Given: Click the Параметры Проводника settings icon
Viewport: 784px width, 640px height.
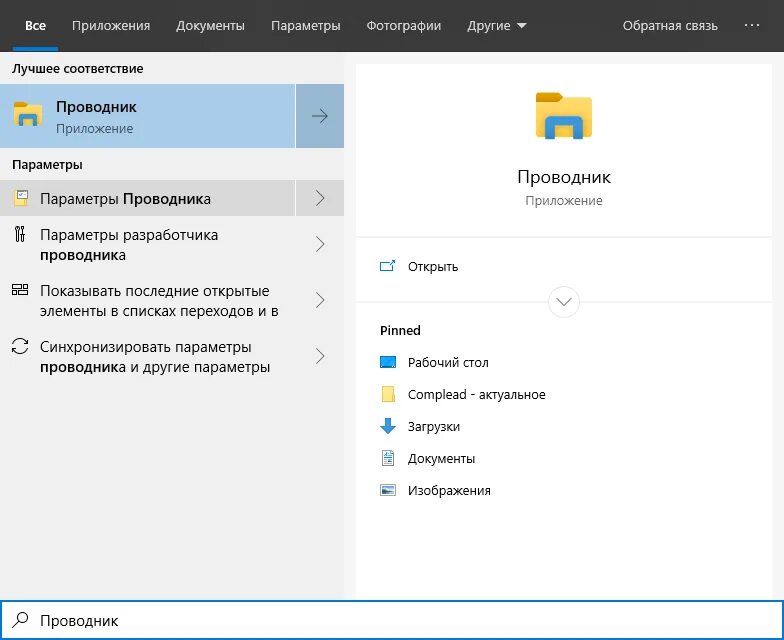Looking at the screenshot, I should [x=21, y=198].
